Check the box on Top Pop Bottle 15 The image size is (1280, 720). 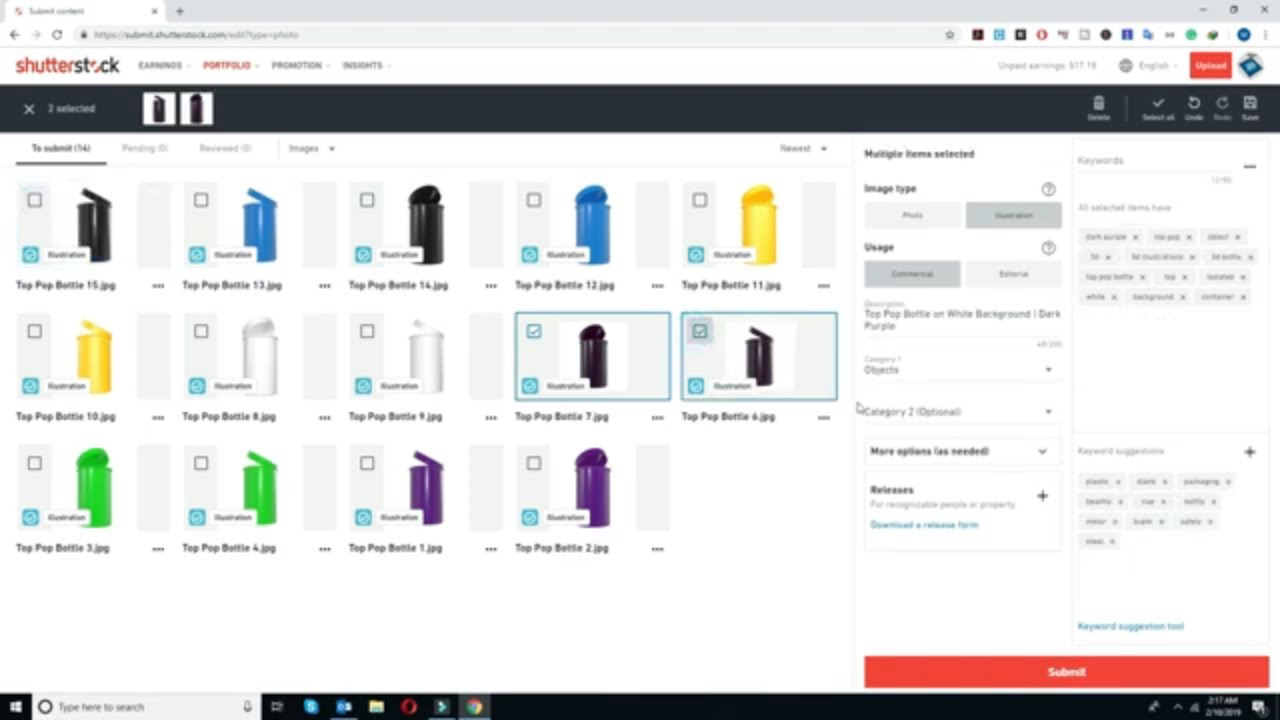tap(35, 200)
